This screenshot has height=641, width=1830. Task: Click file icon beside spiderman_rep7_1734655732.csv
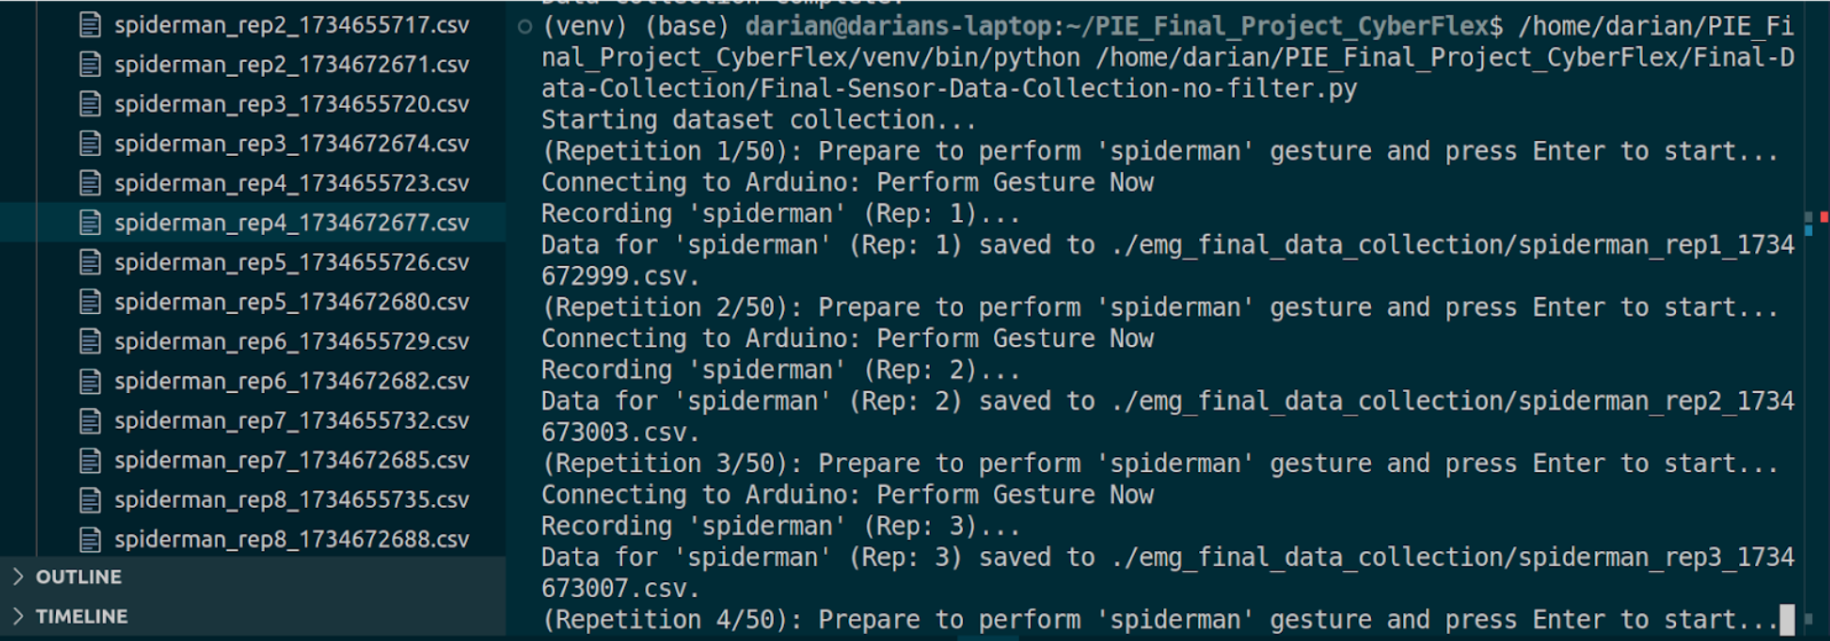coord(90,421)
